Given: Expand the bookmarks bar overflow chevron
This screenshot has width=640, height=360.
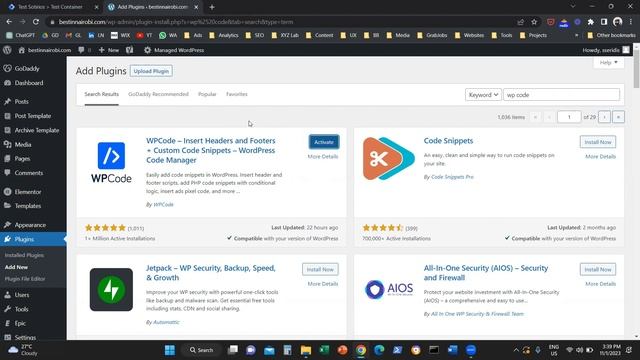Looking at the screenshot, I should pyautogui.click(x=576, y=36).
